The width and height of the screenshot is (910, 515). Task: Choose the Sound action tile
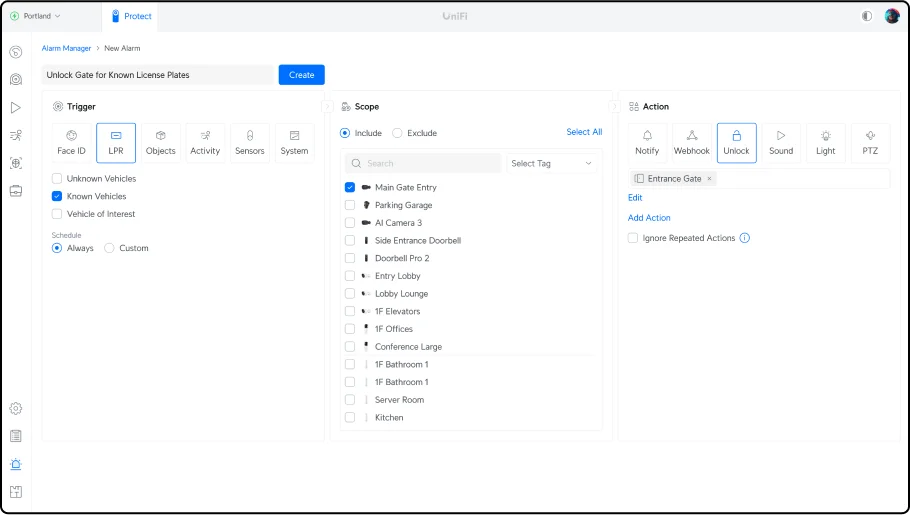coord(781,143)
